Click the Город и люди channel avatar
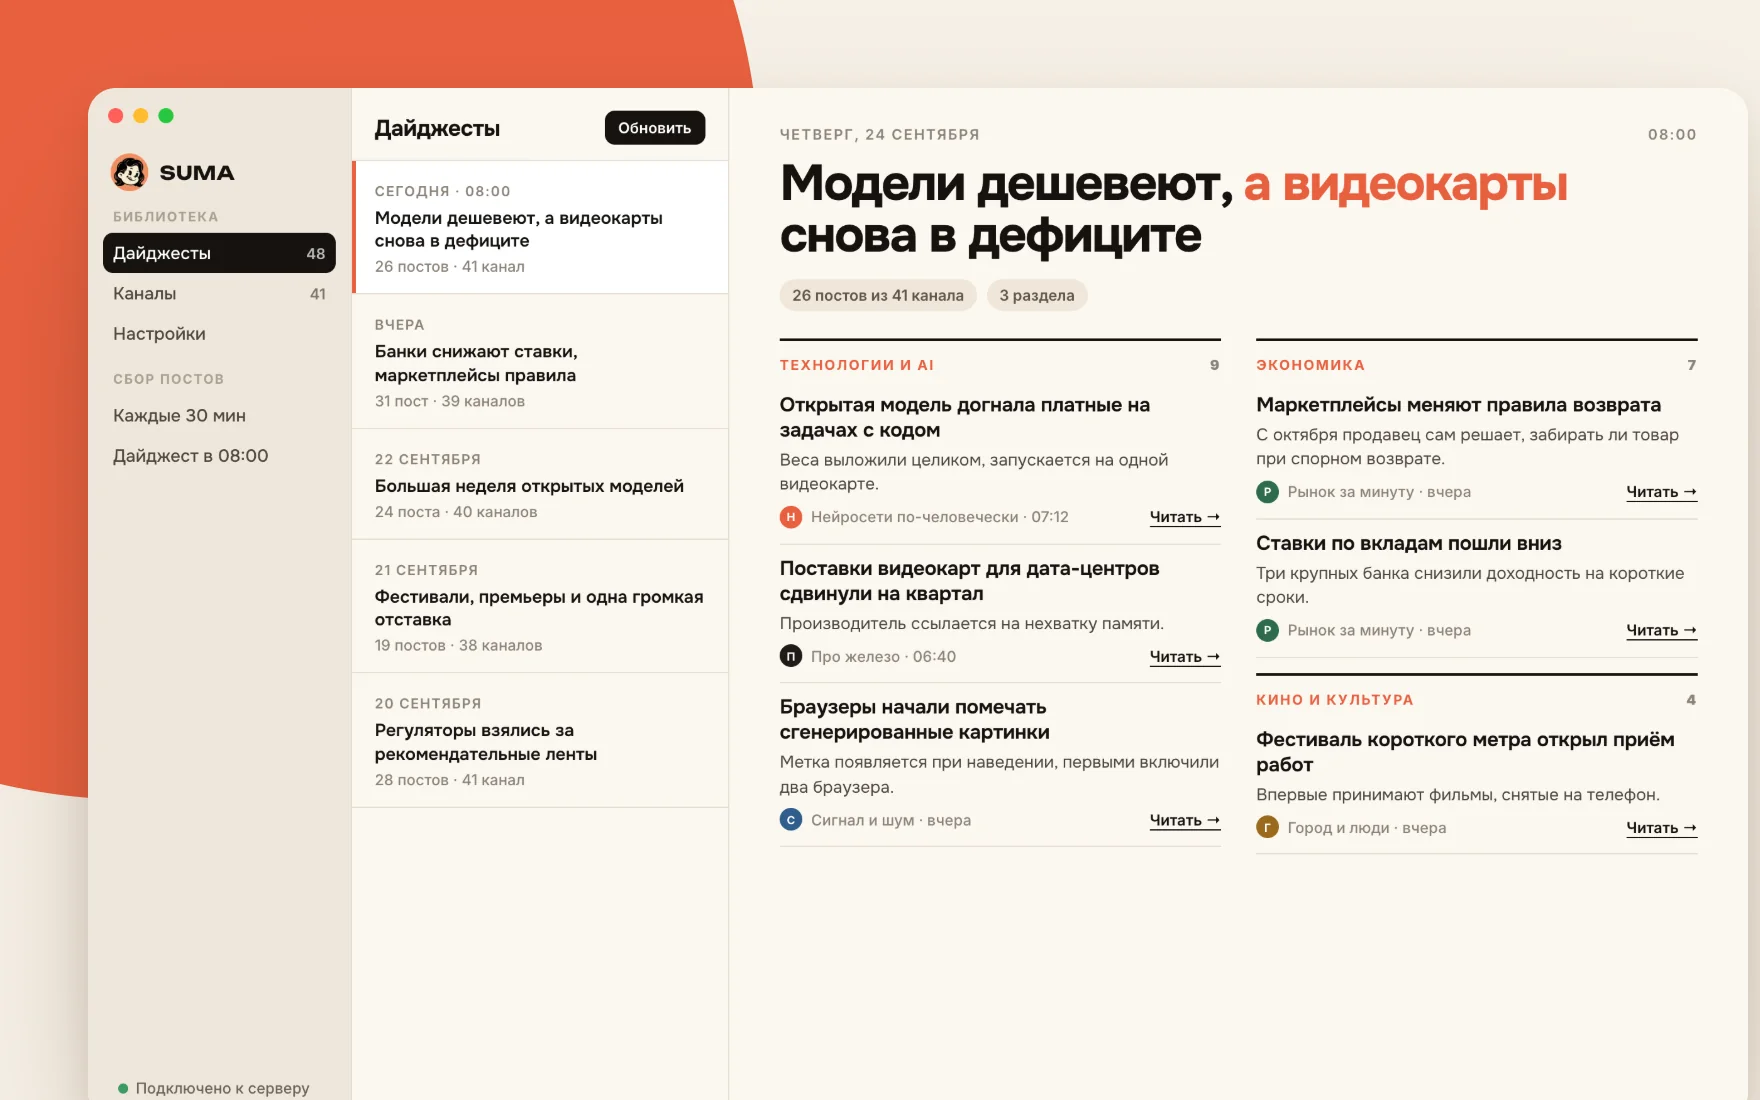Viewport: 1760px width, 1100px height. click(x=1267, y=828)
